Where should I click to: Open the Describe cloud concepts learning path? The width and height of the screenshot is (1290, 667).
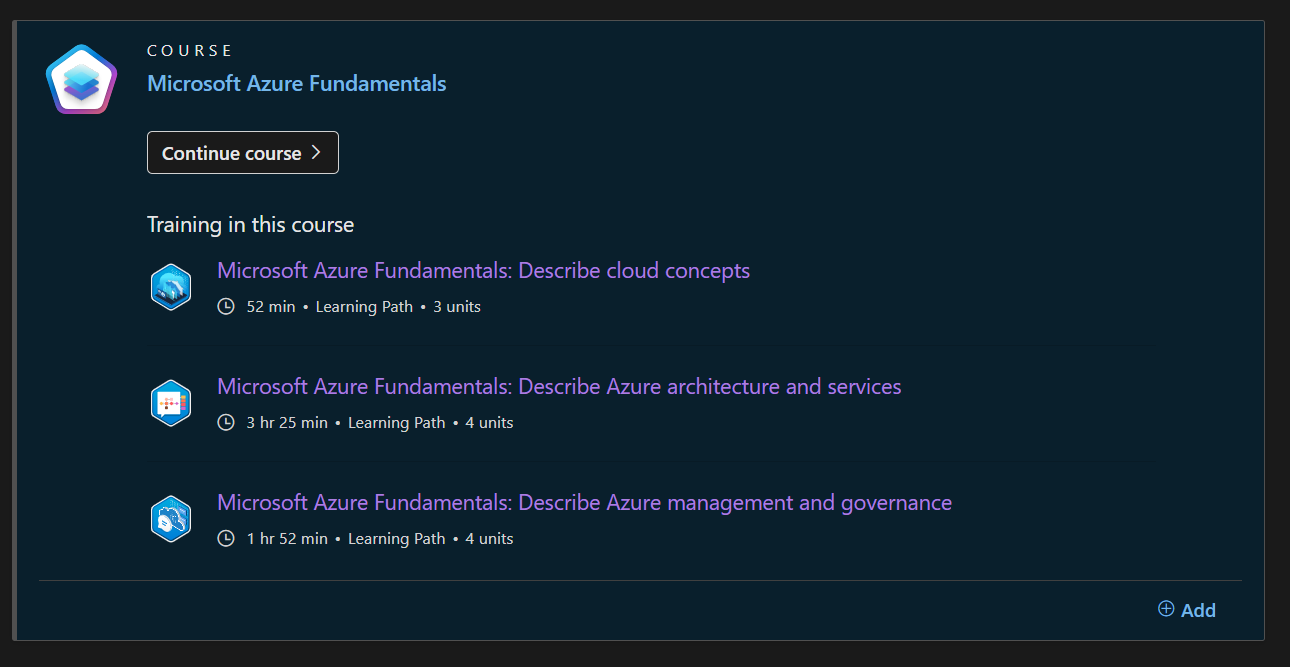click(x=483, y=271)
